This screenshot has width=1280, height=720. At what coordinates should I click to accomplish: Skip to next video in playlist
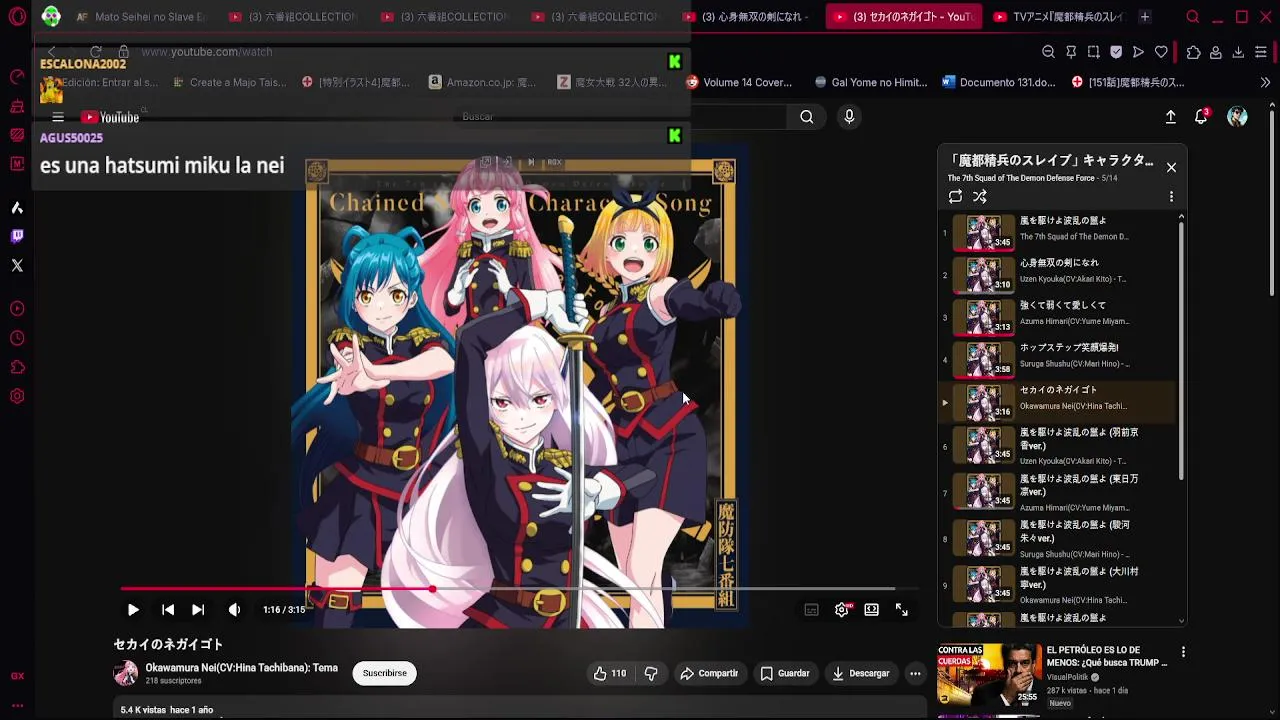coord(198,610)
